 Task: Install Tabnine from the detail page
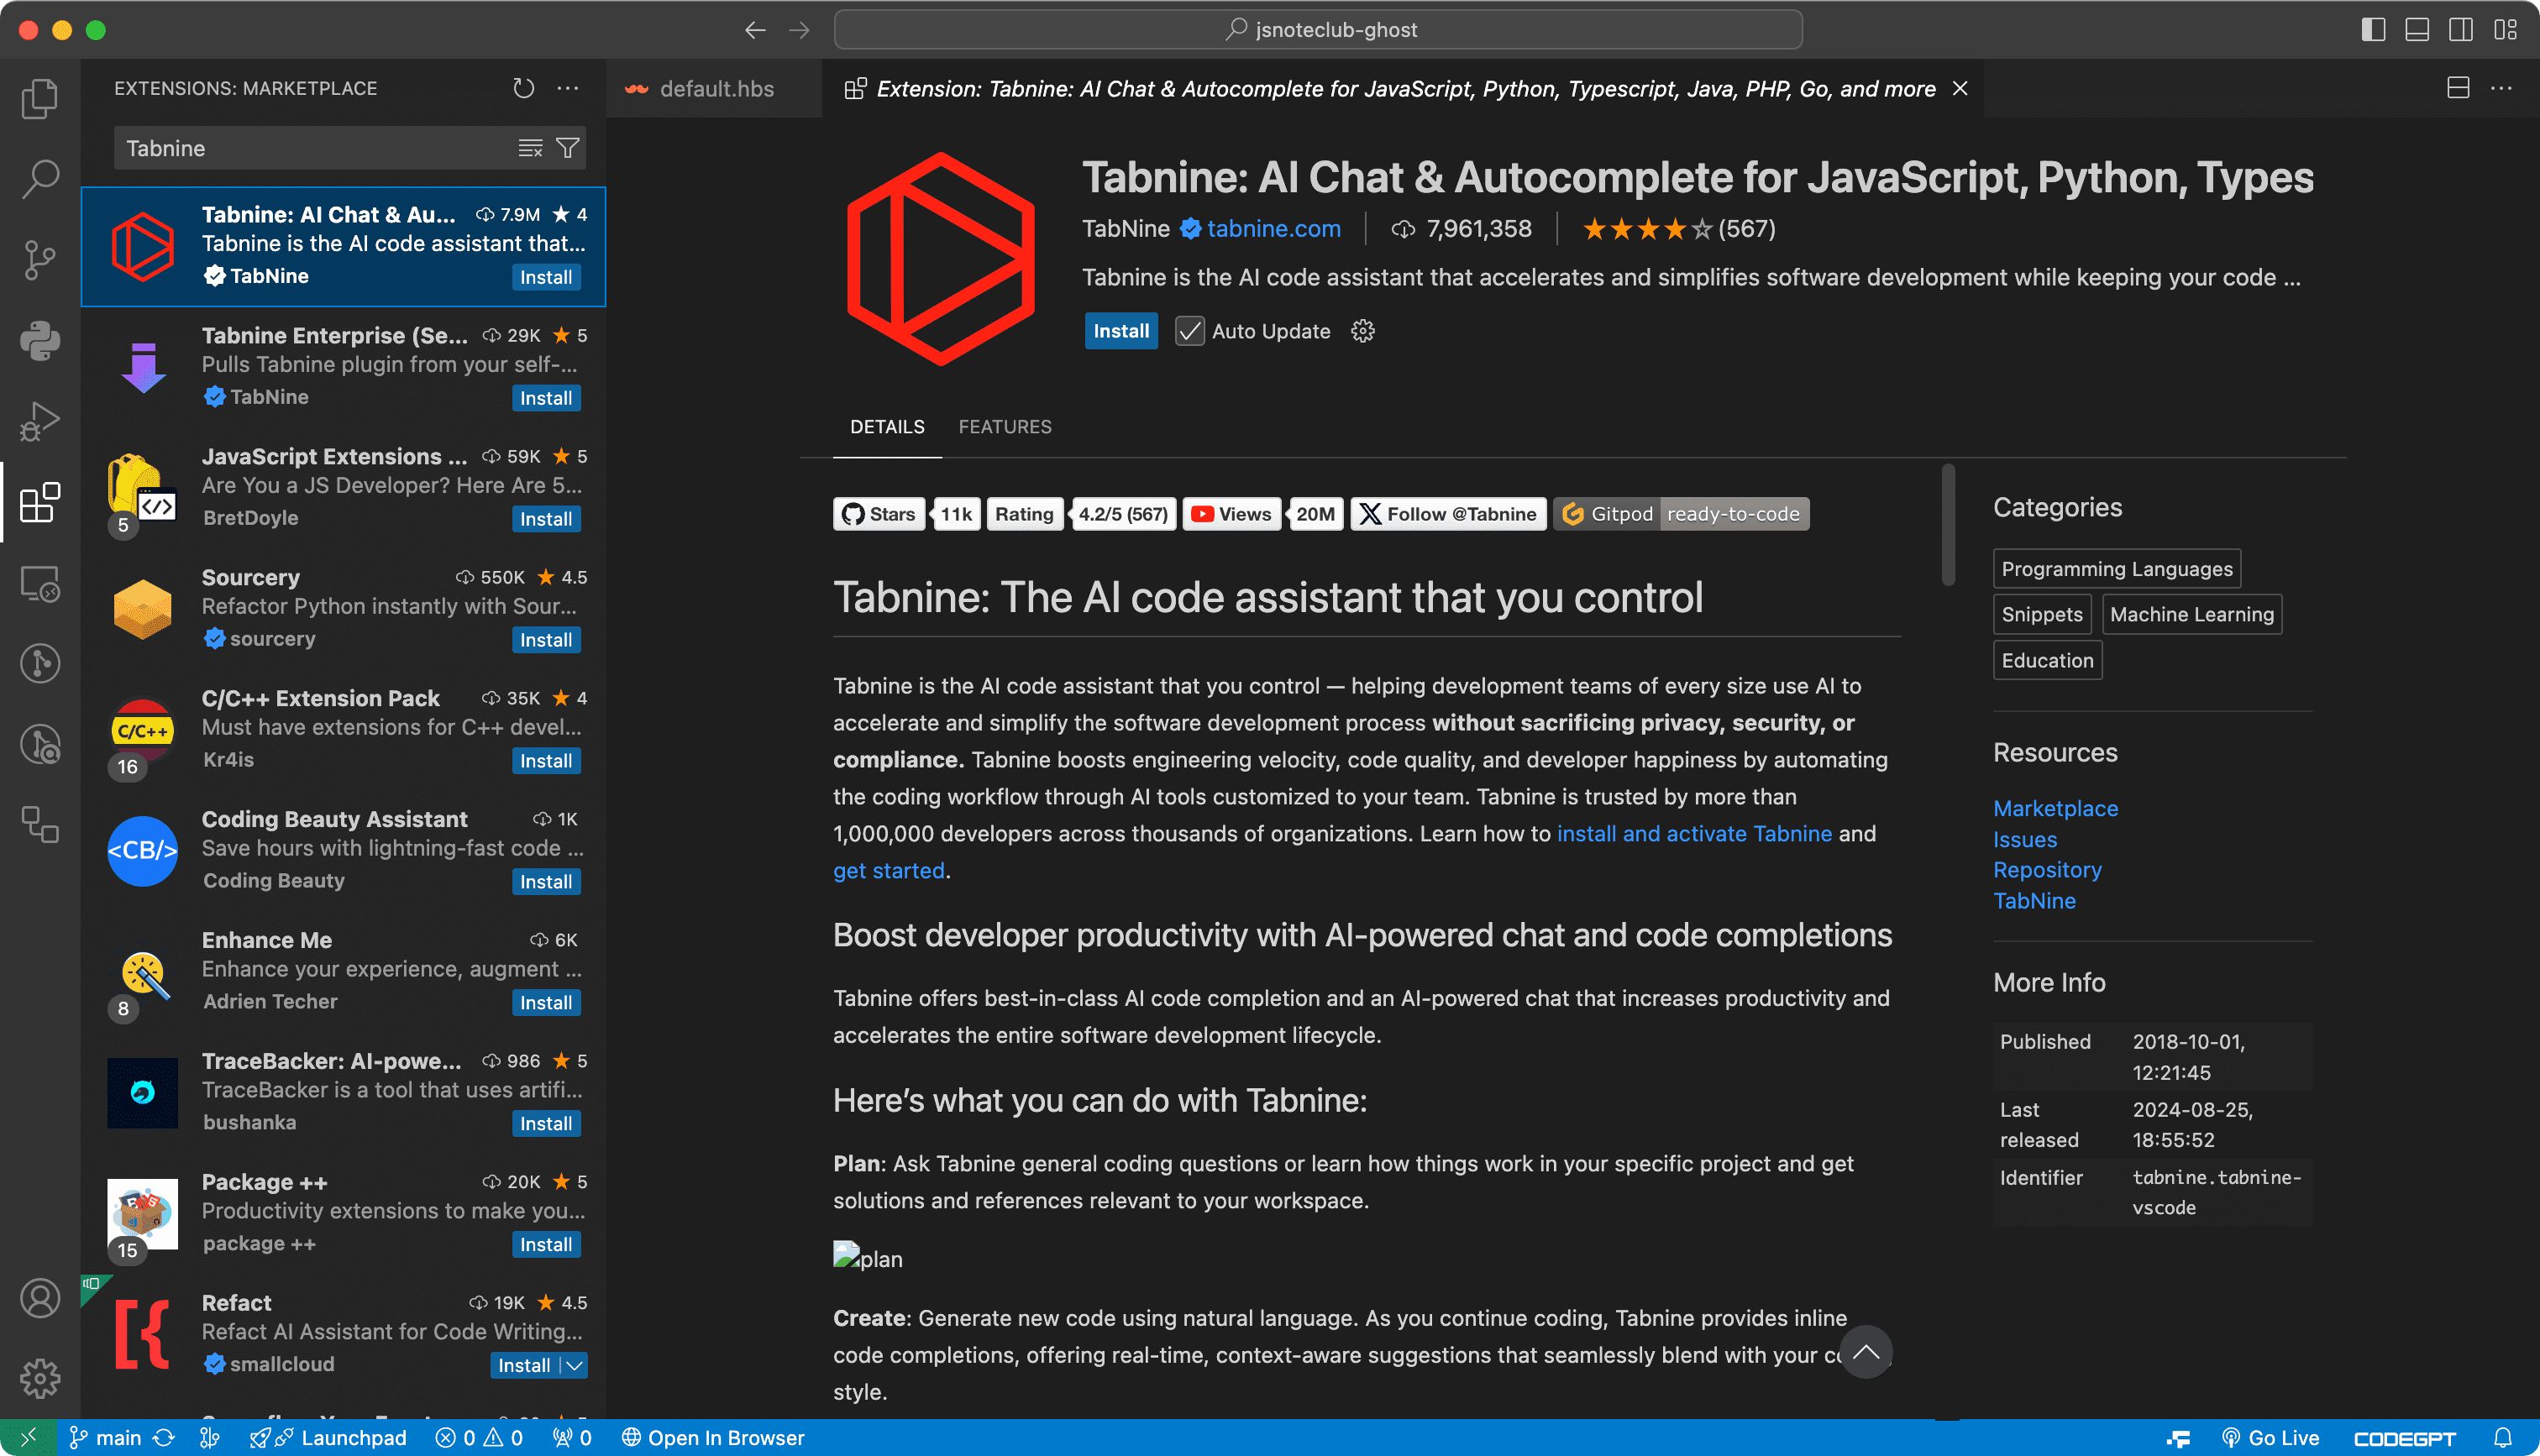tap(1121, 331)
